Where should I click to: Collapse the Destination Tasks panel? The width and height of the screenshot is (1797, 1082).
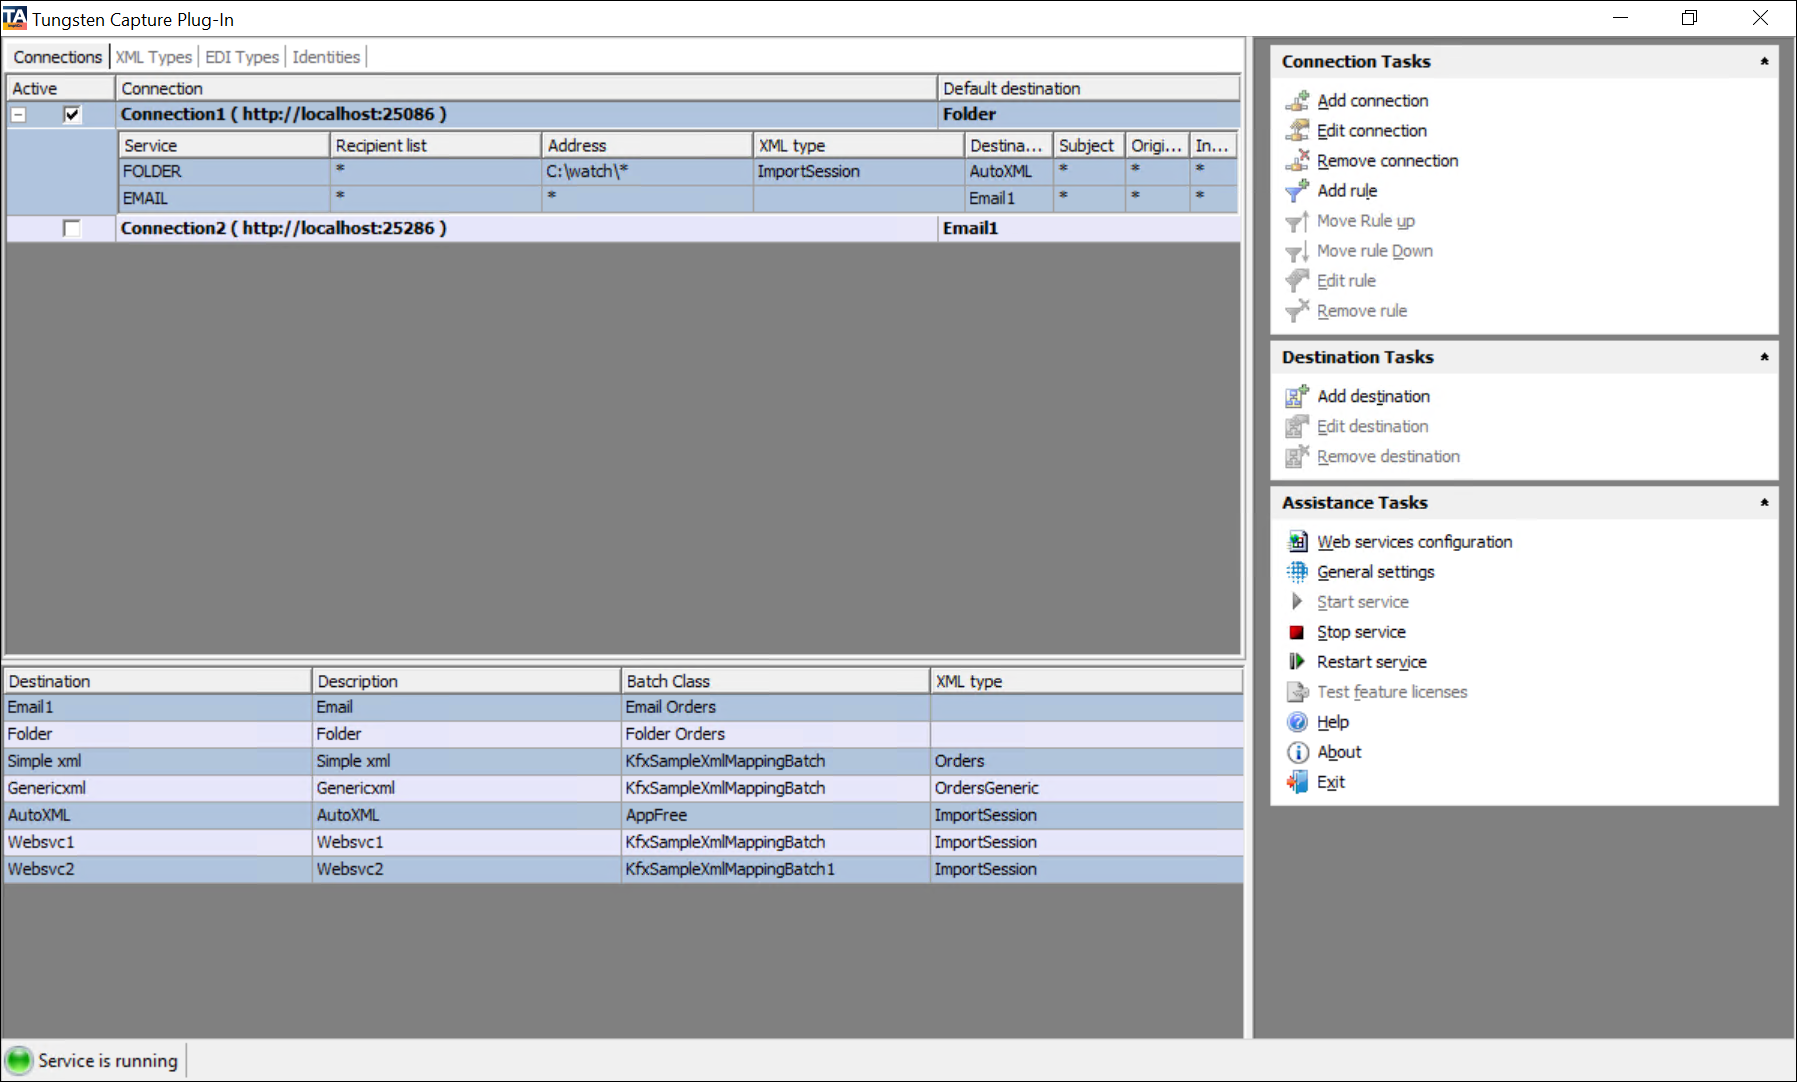(1764, 358)
